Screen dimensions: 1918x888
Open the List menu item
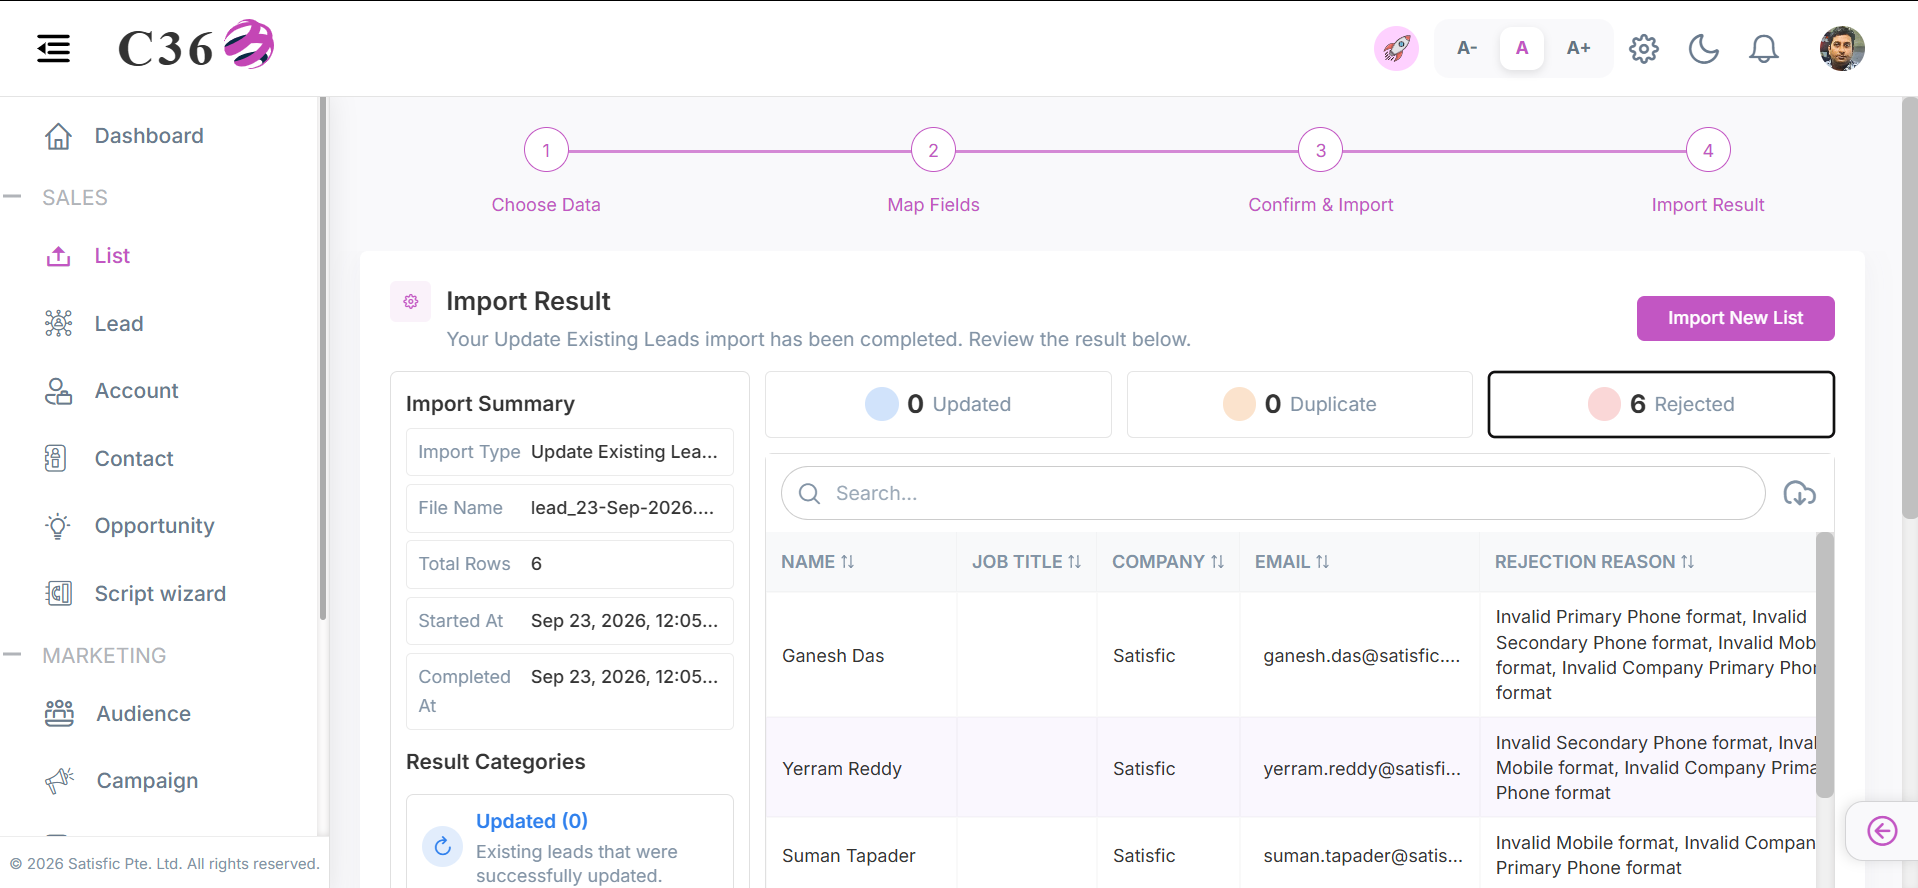pyautogui.click(x=112, y=256)
